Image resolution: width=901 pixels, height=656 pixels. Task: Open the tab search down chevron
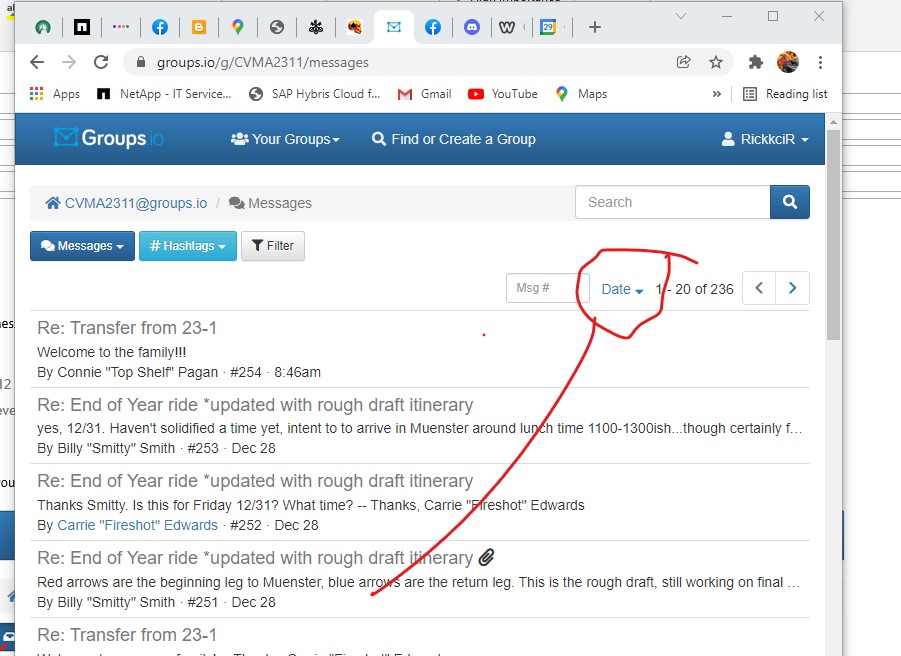(x=681, y=16)
